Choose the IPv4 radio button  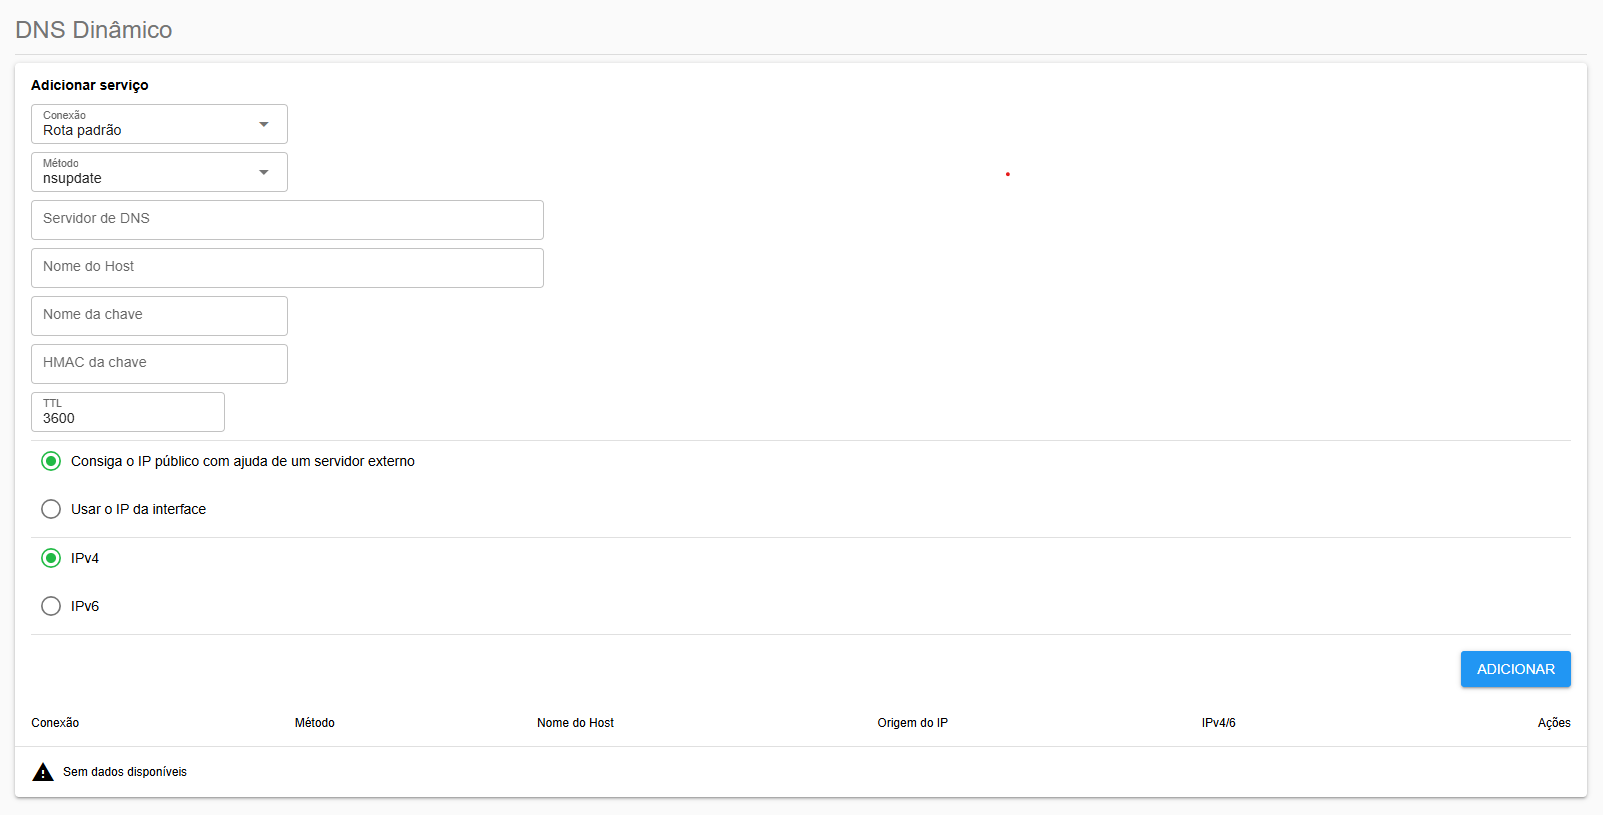click(51, 558)
